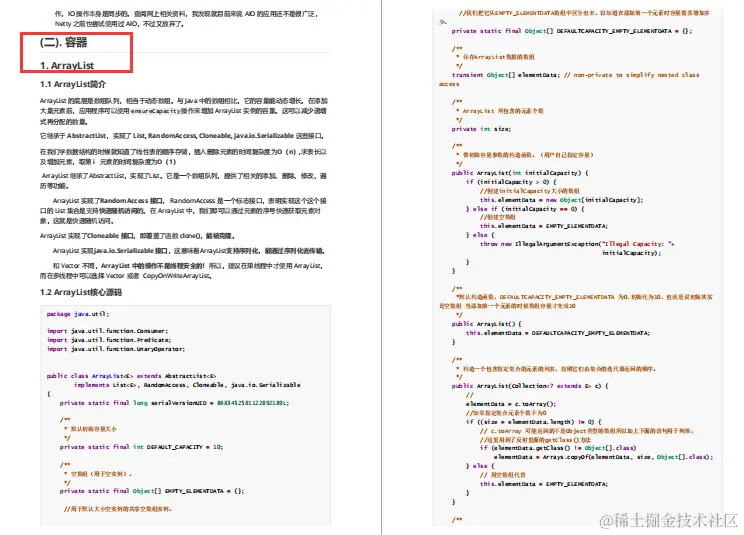Click the line "new Object[initialCapacity];"
The height and width of the screenshot is (535, 744).
561,200
